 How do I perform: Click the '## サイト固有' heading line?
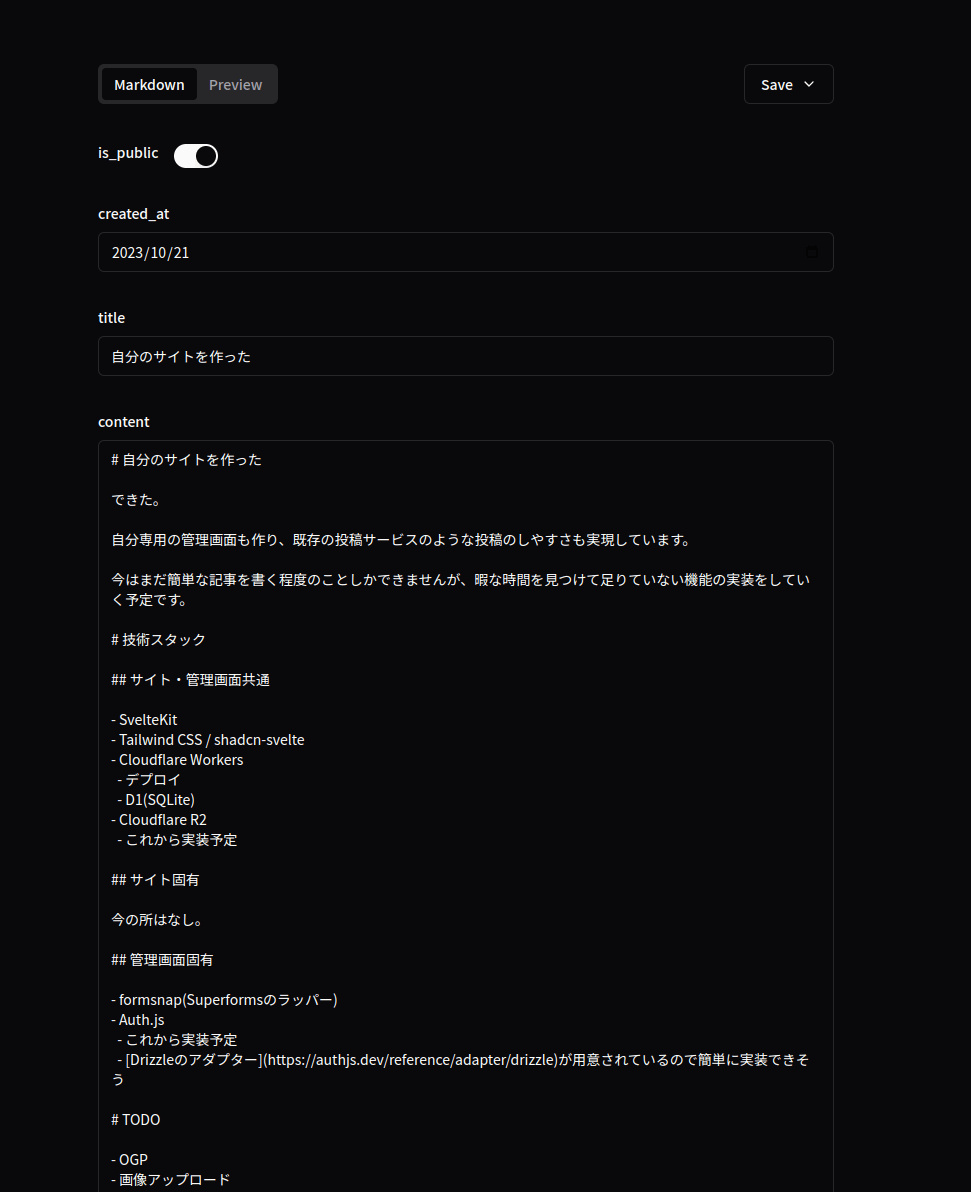(x=155, y=880)
